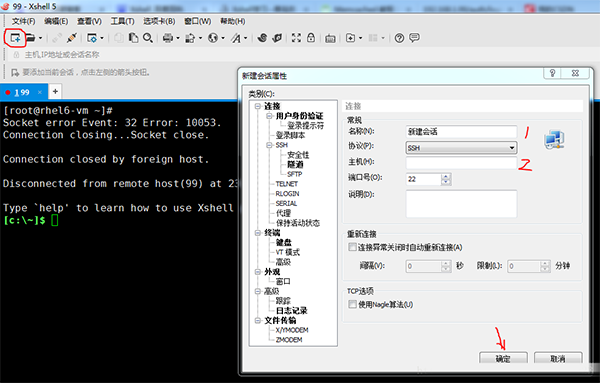Click the 取消 button
Viewport: 600px width, 383px height.
click(558, 358)
